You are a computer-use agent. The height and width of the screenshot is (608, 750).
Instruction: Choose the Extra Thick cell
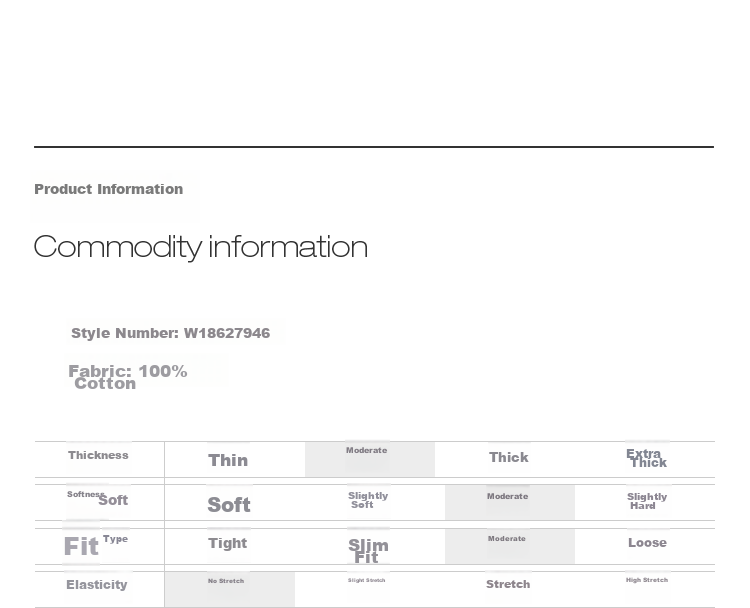point(647,458)
